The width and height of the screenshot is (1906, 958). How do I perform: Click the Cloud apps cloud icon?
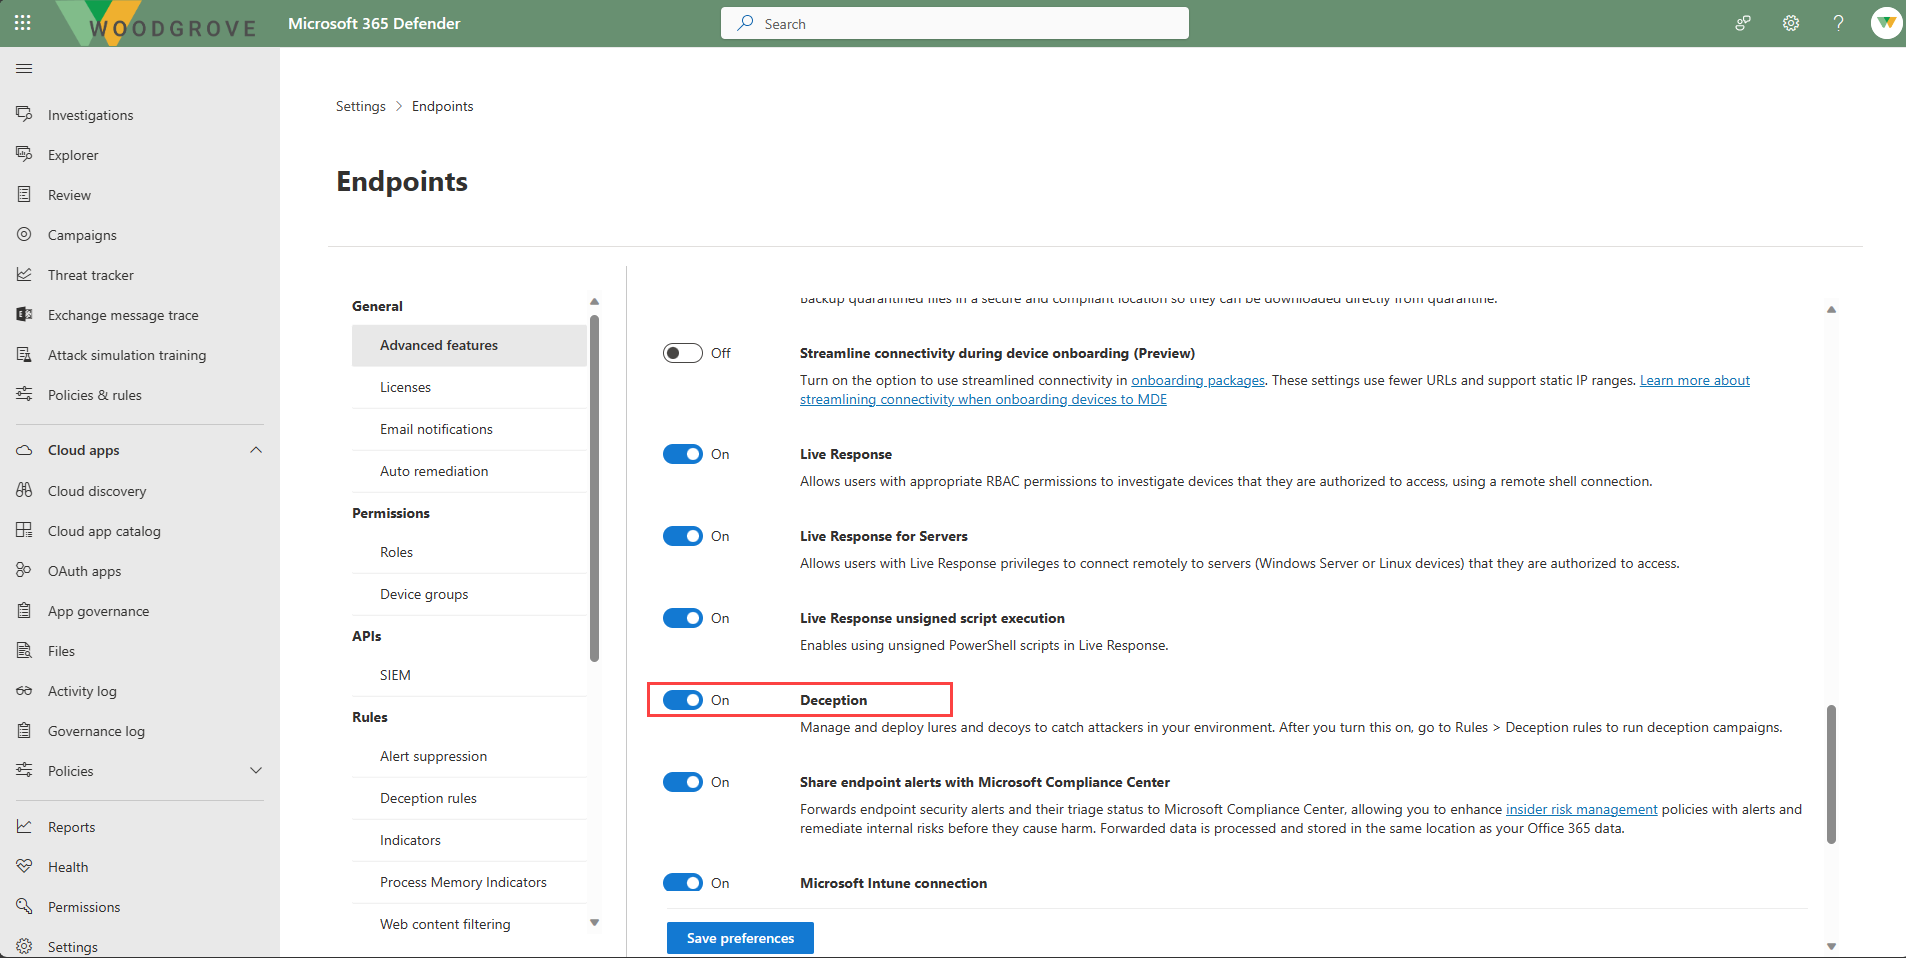[x=24, y=450]
